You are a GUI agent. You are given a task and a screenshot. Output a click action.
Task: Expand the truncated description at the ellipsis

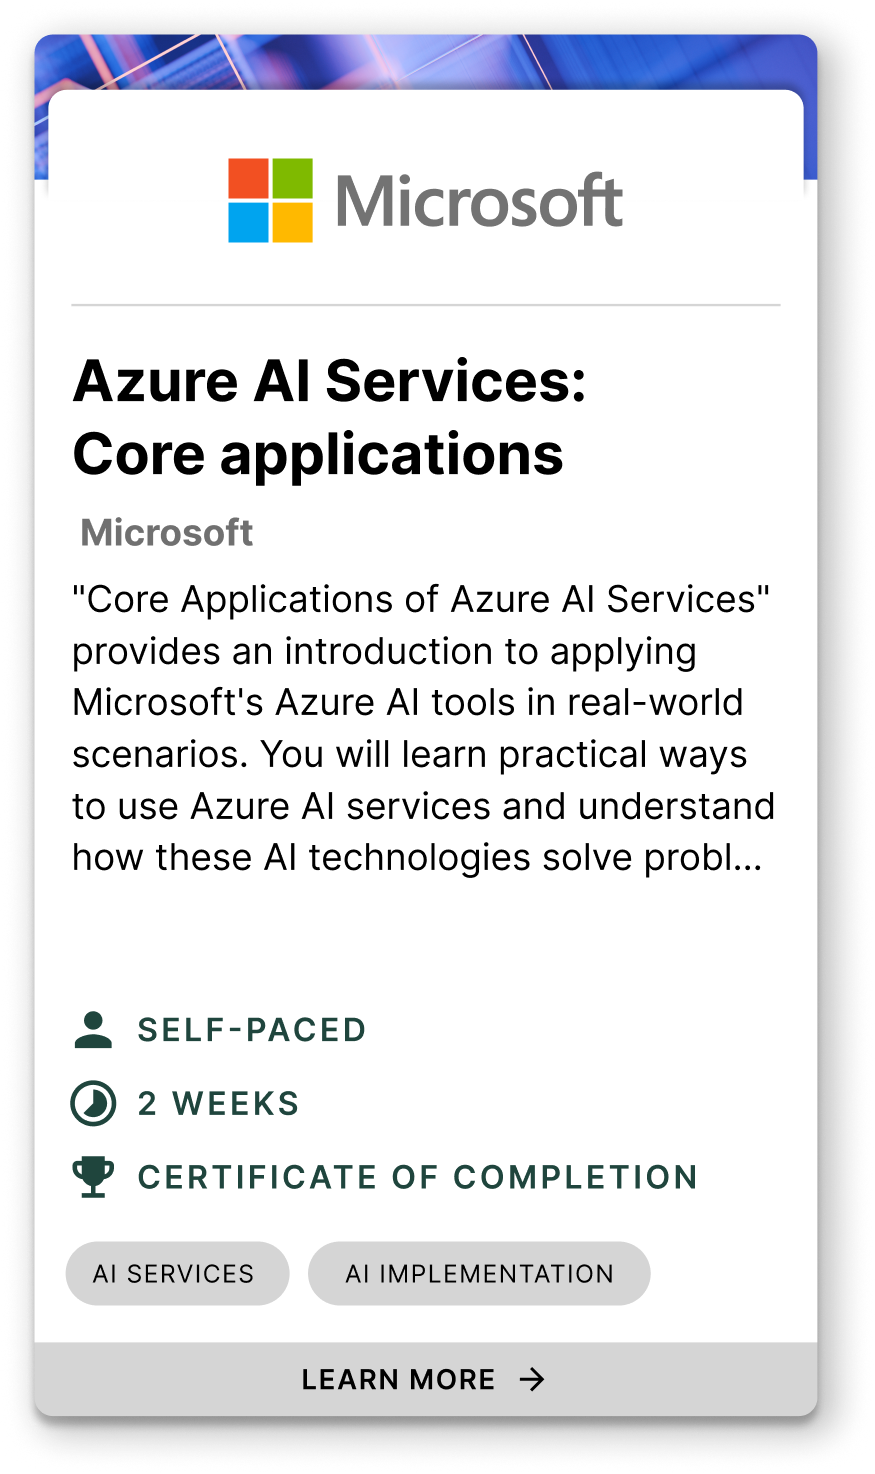click(x=748, y=858)
